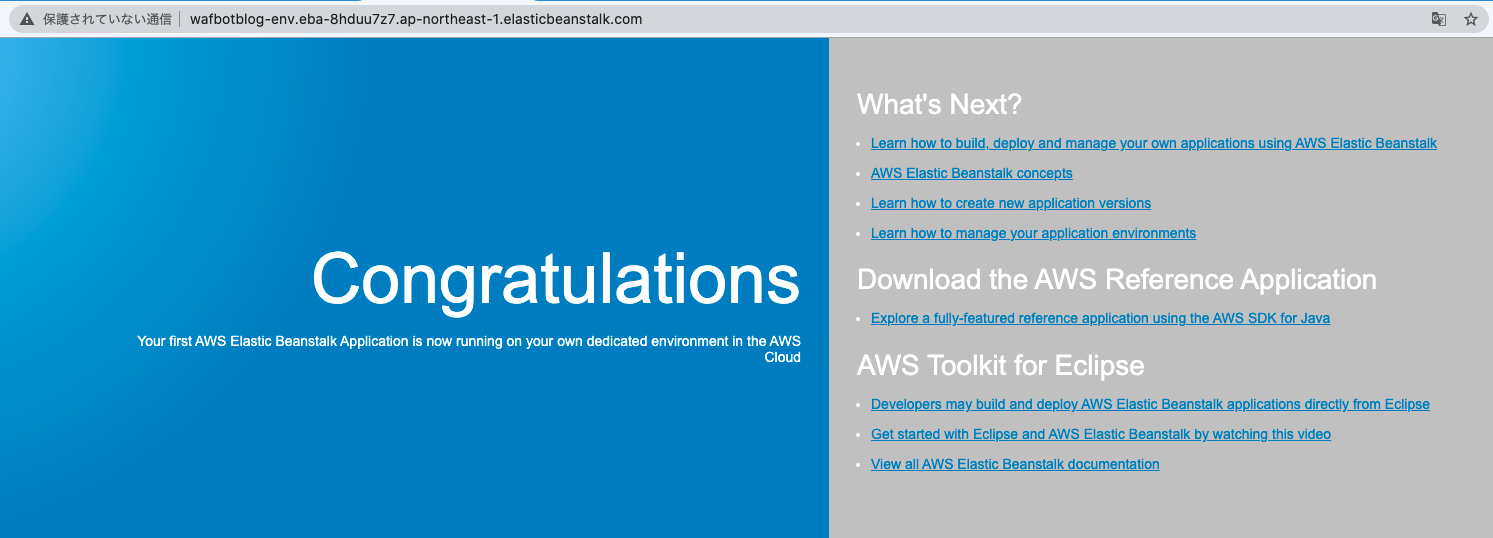View all AWS Elastic Beanstalk documentation link
The height and width of the screenshot is (538, 1493).
1015,464
